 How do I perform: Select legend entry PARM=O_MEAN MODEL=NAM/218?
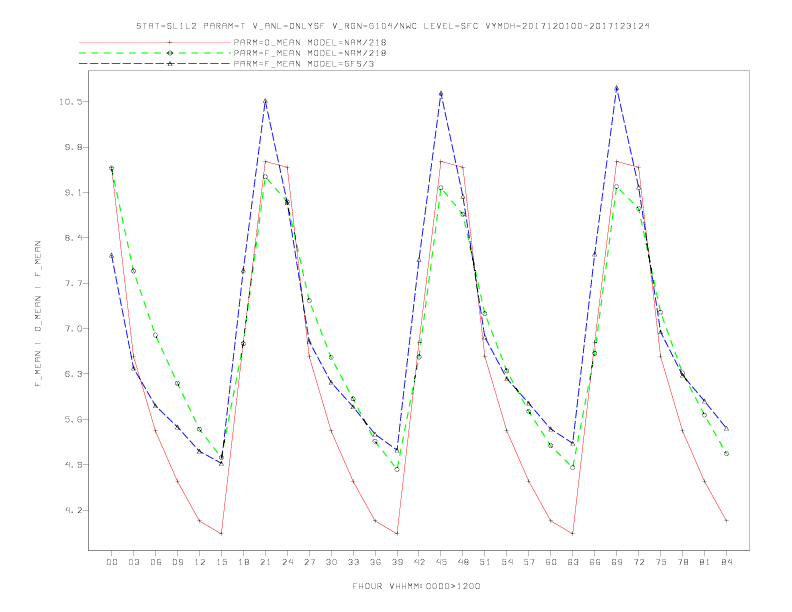pyautogui.click(x=310, y=42)
